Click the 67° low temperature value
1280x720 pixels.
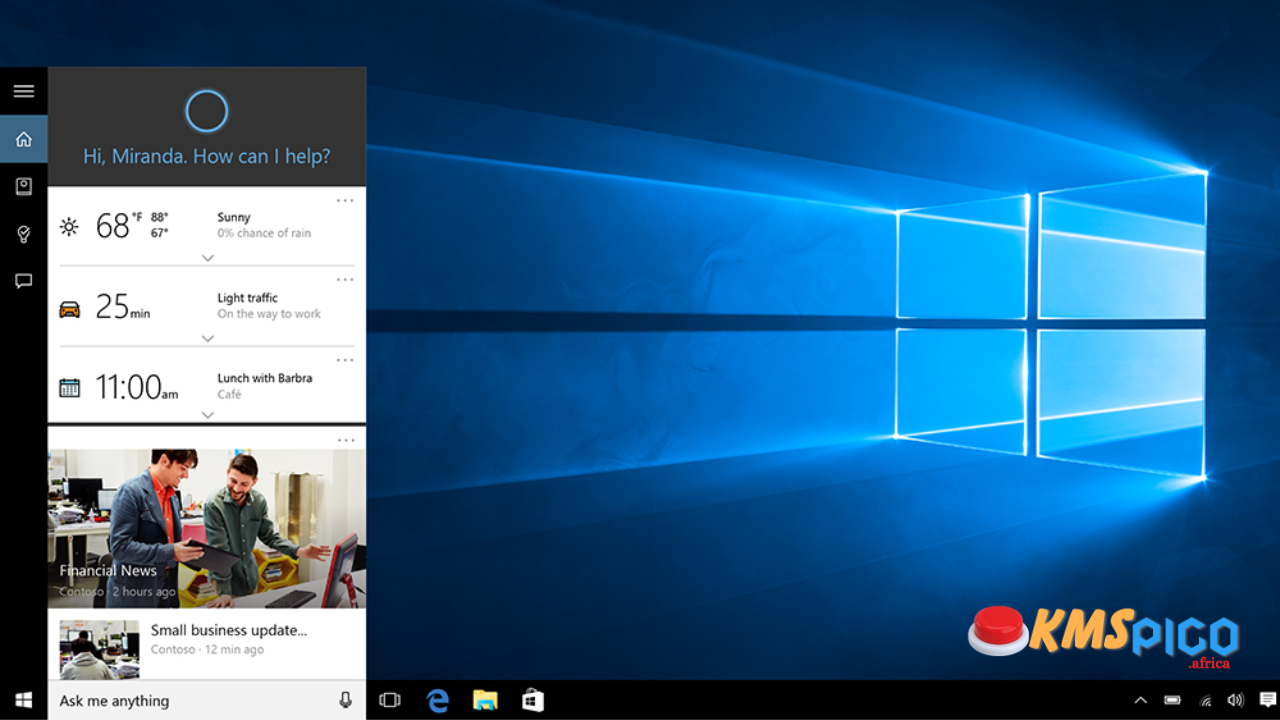pos(159,233)
